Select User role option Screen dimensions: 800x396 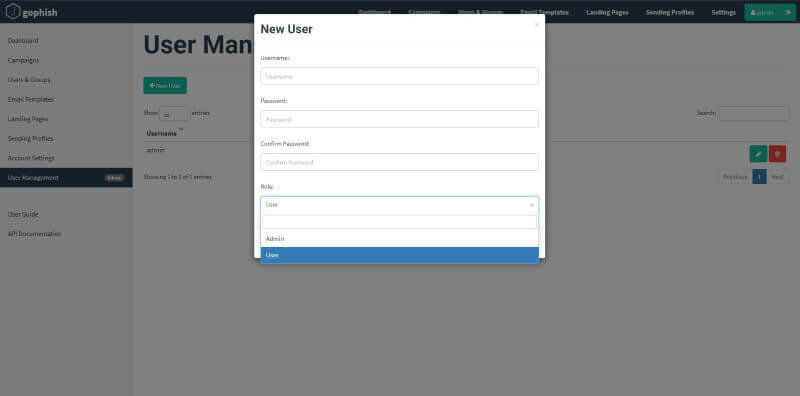(x=399, y=255)
